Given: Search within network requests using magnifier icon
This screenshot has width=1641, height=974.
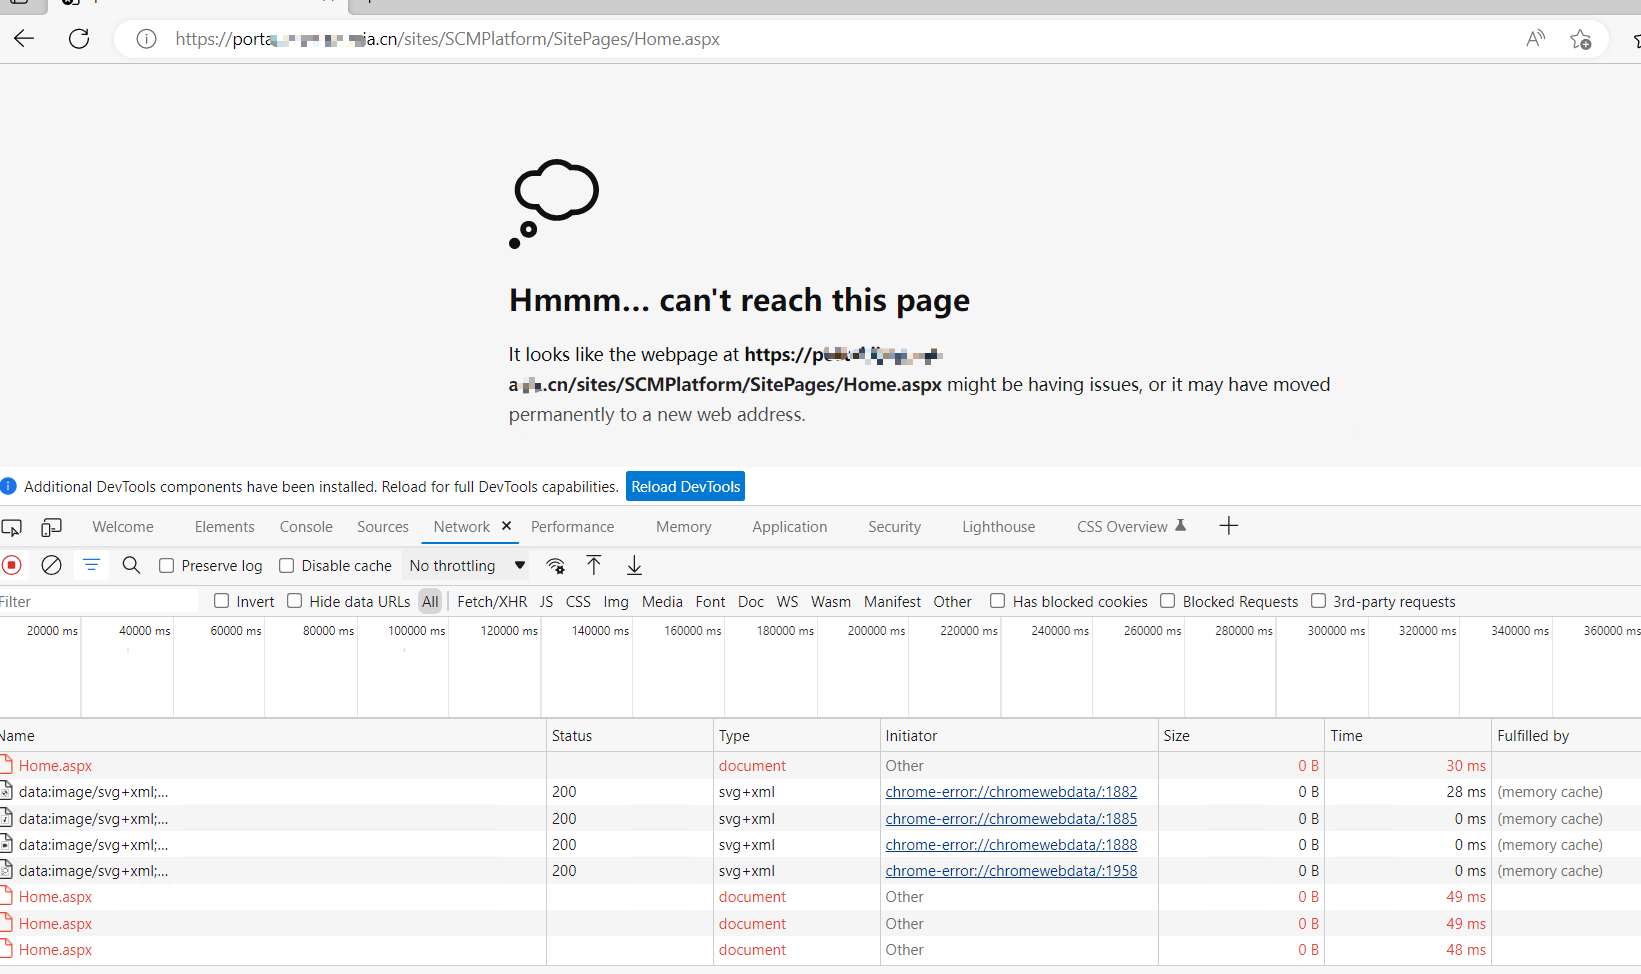Looking at the screenshot, I should 131,565.
